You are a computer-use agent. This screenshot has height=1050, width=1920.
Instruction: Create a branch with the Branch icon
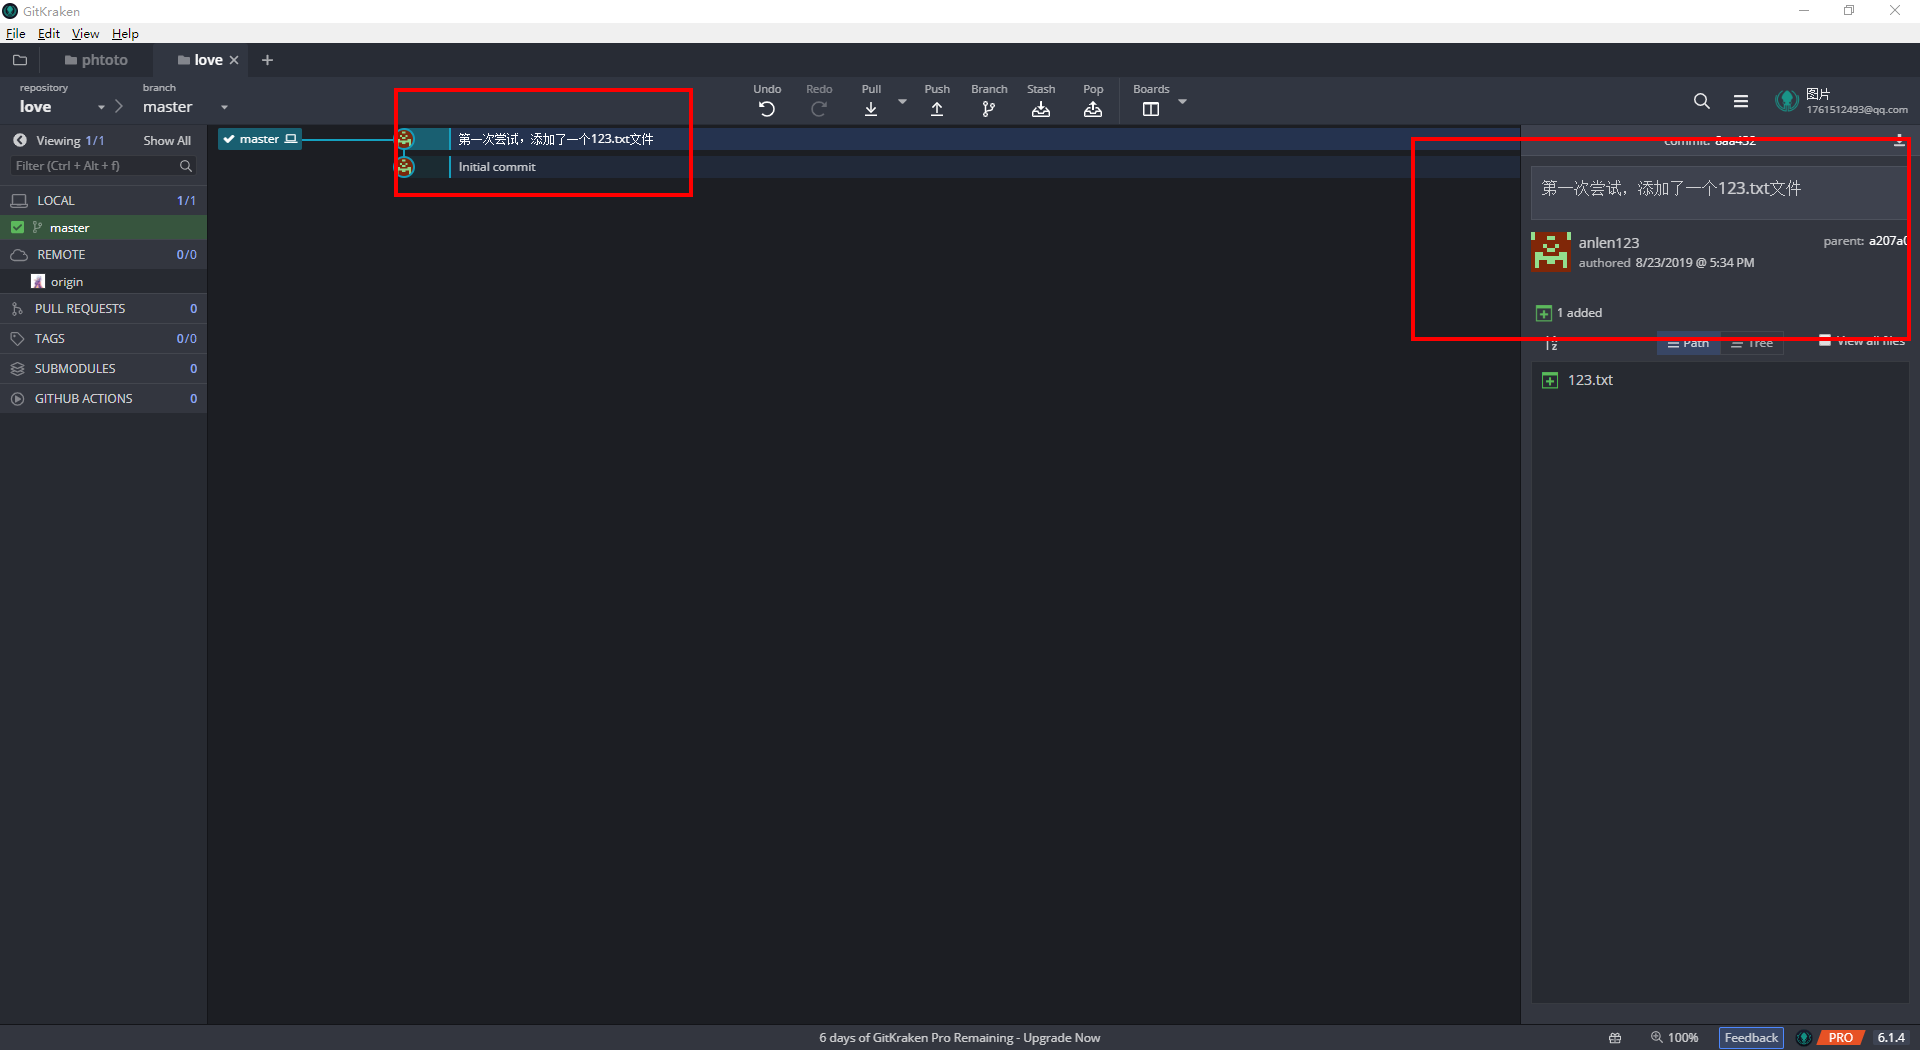[x=989, y=109]
